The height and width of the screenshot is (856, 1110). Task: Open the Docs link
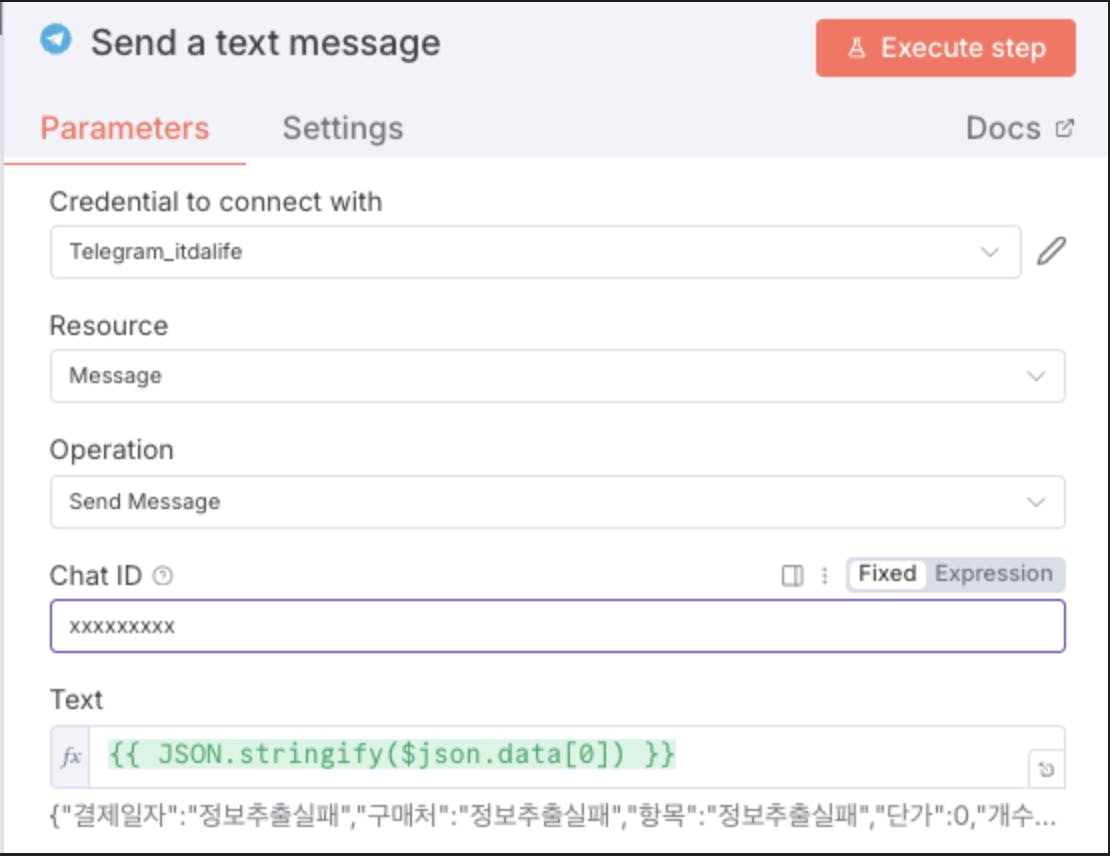tap(1003, 128)
